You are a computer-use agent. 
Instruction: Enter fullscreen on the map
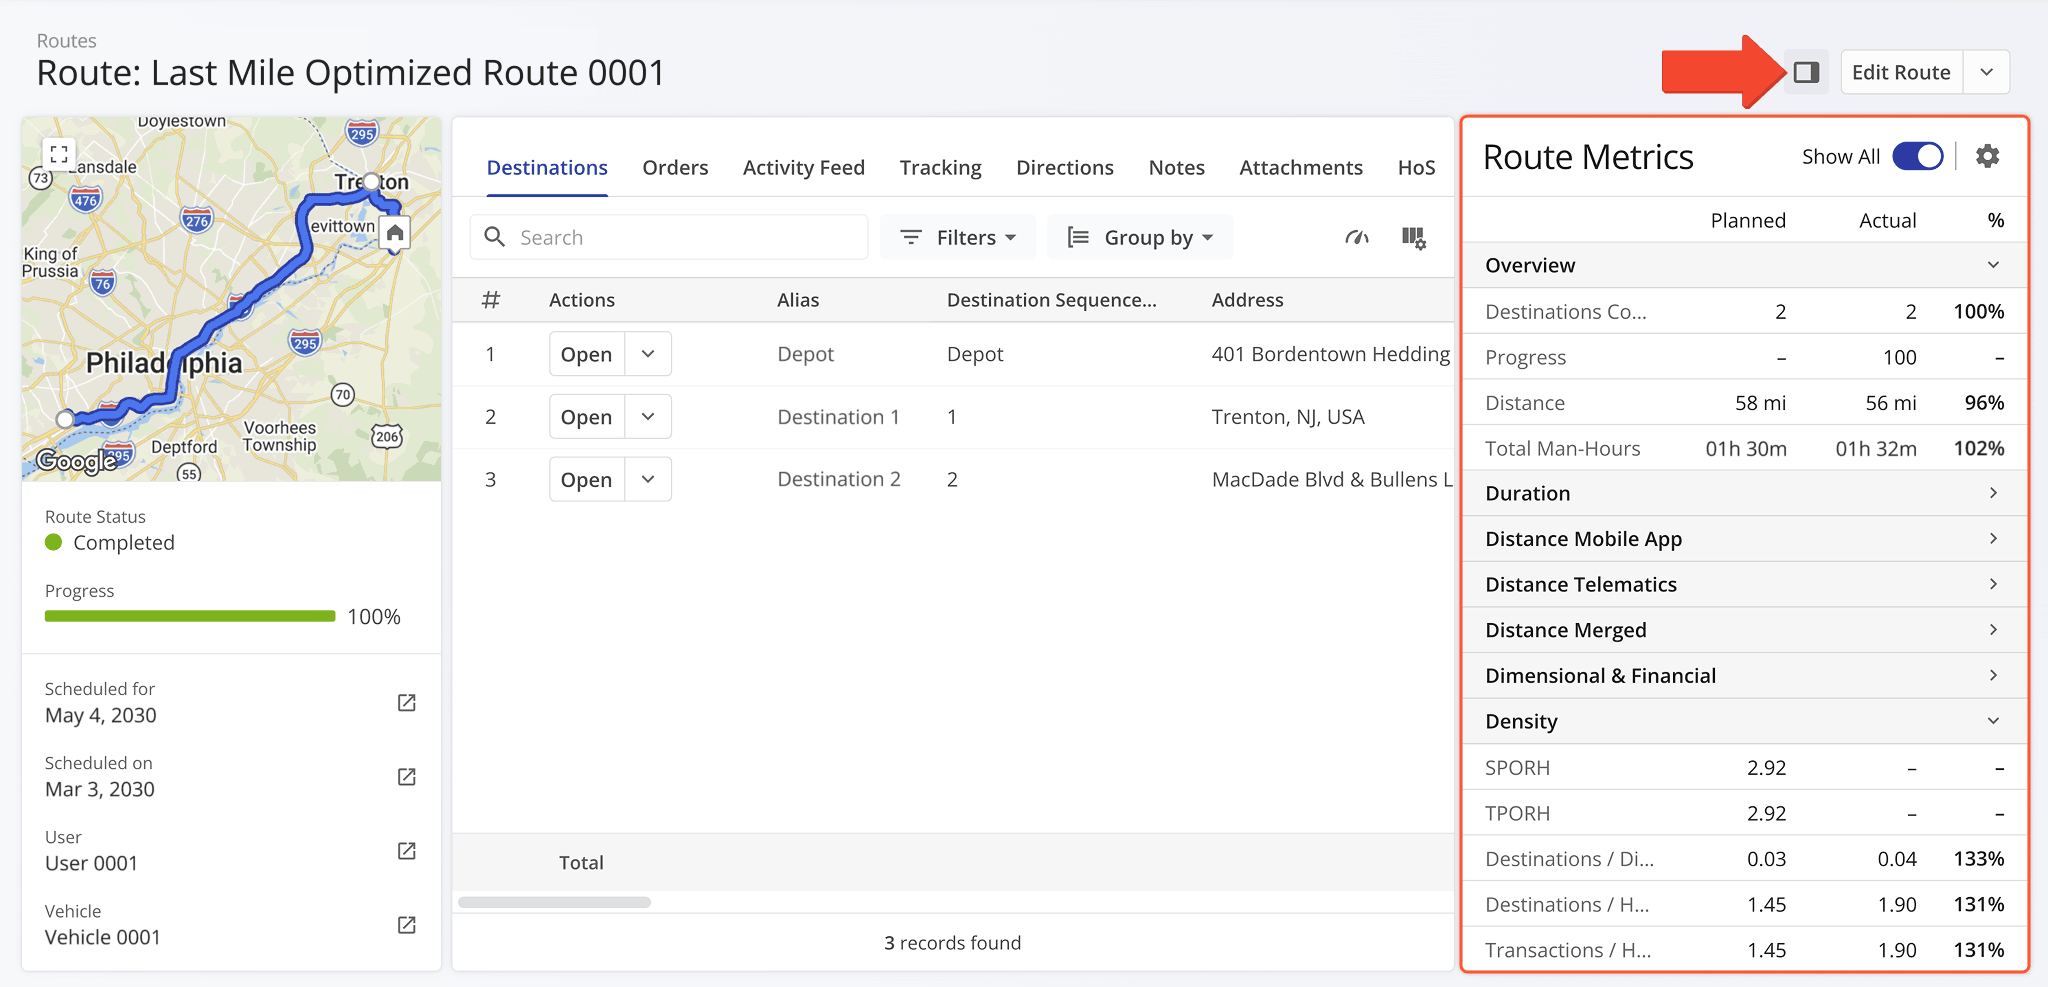click(59, 153)
